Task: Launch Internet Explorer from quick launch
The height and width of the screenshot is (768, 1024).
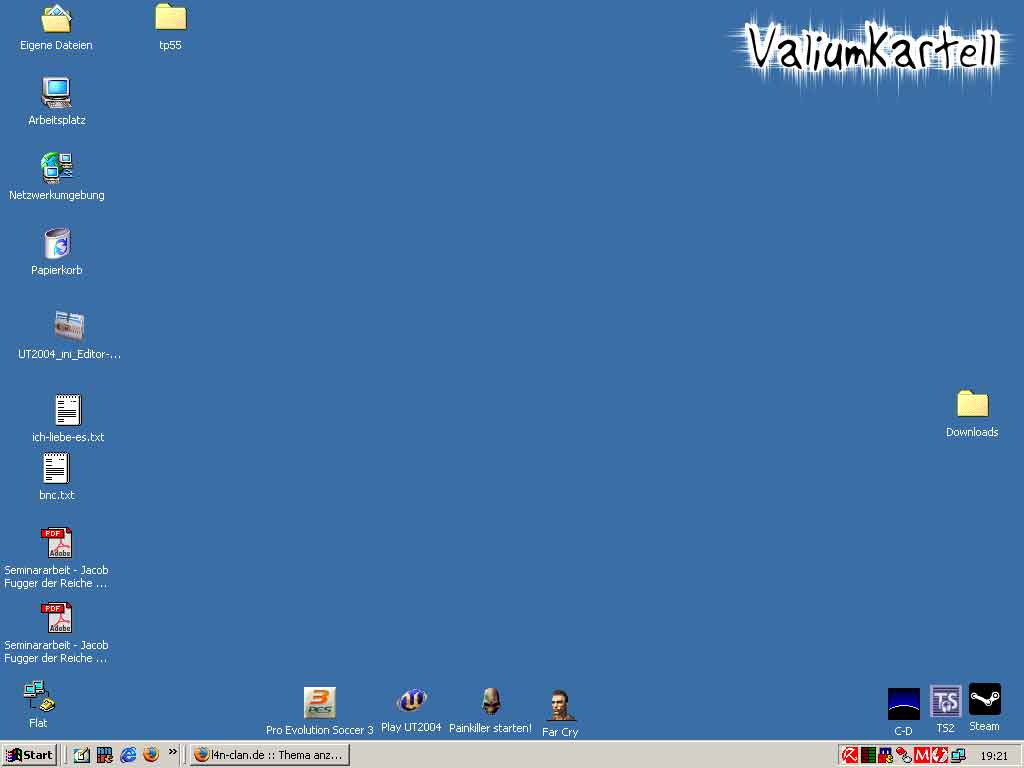Action: click(x=128, y=755)
